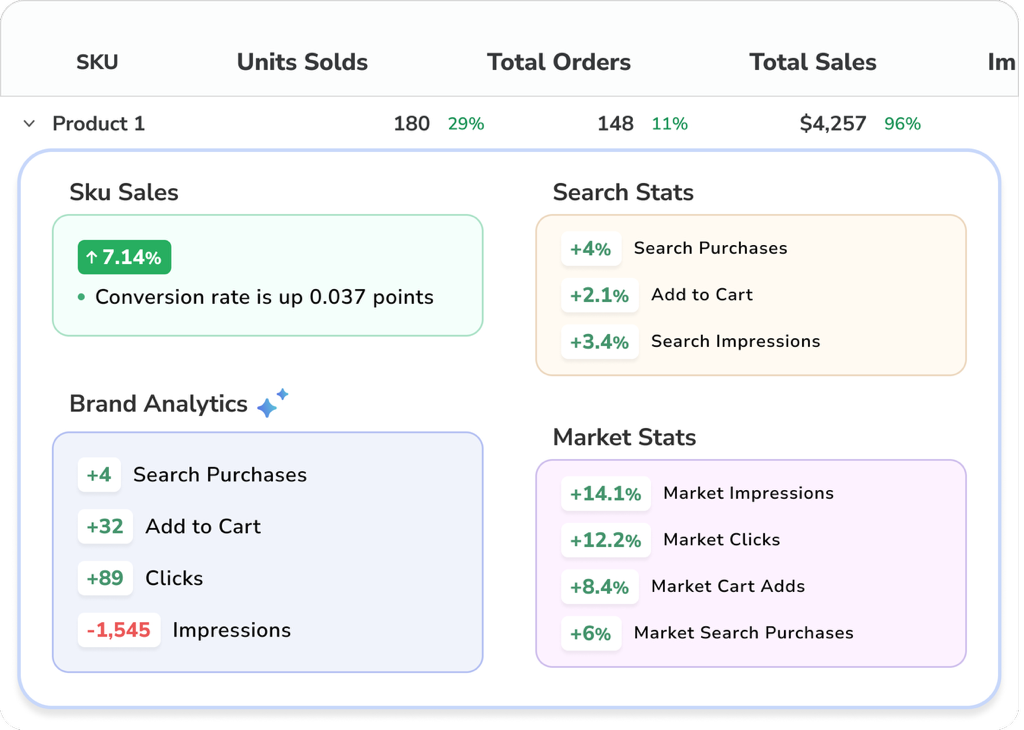Click the +32 Add to Cart badge
Viewport: 1024px width, 730px height.
[x=105, y=526]
